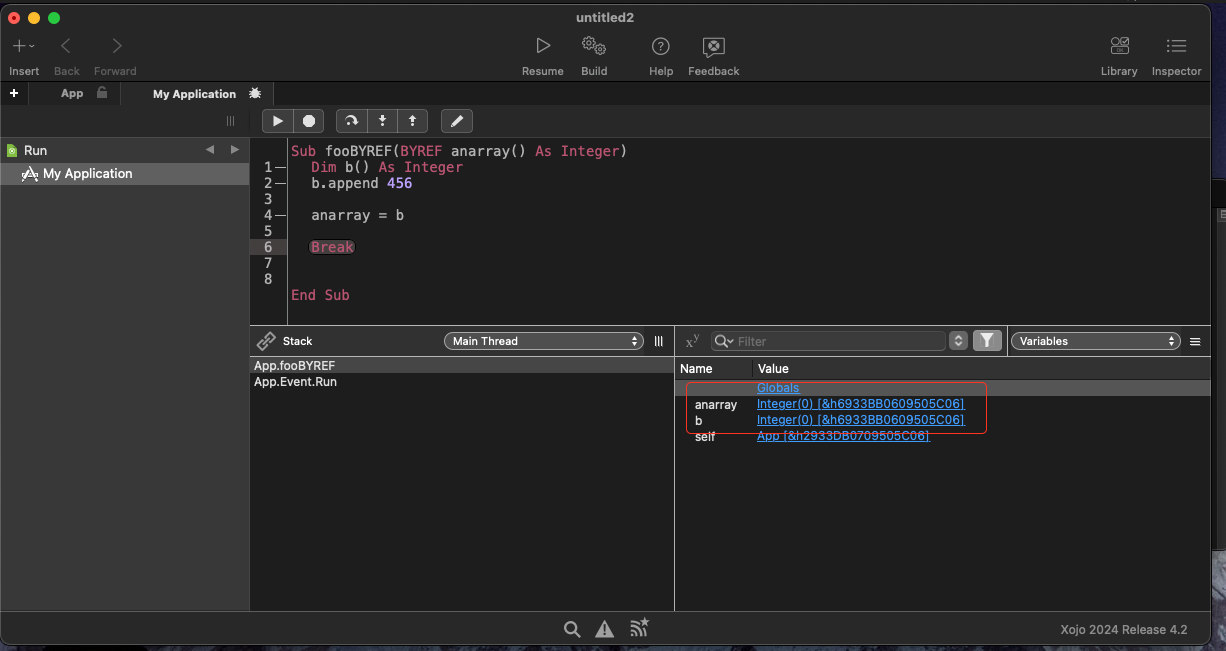Open the Inspector panel
The image size is (1226, 651).
(x=1176, y=46)
